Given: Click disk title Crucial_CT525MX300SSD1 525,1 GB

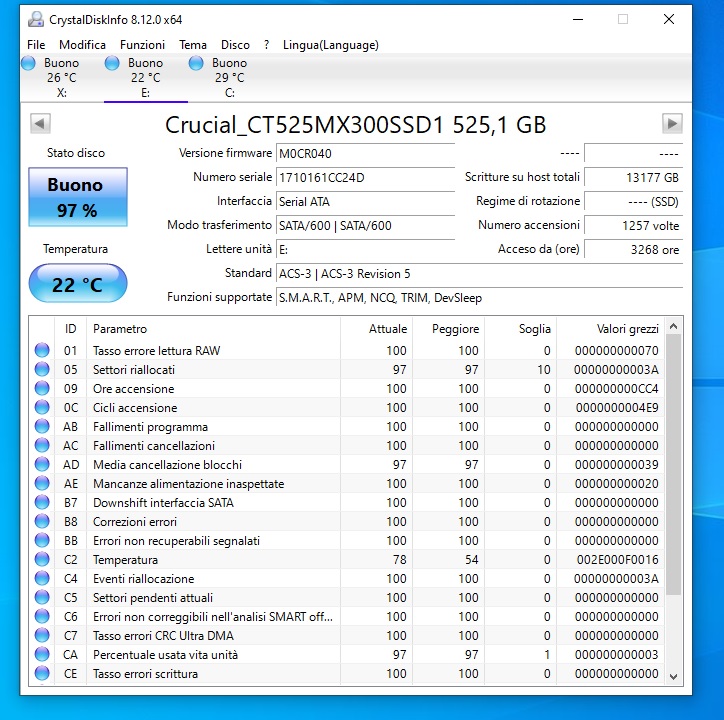Looking at the screenshot, I should coord(356,125).
